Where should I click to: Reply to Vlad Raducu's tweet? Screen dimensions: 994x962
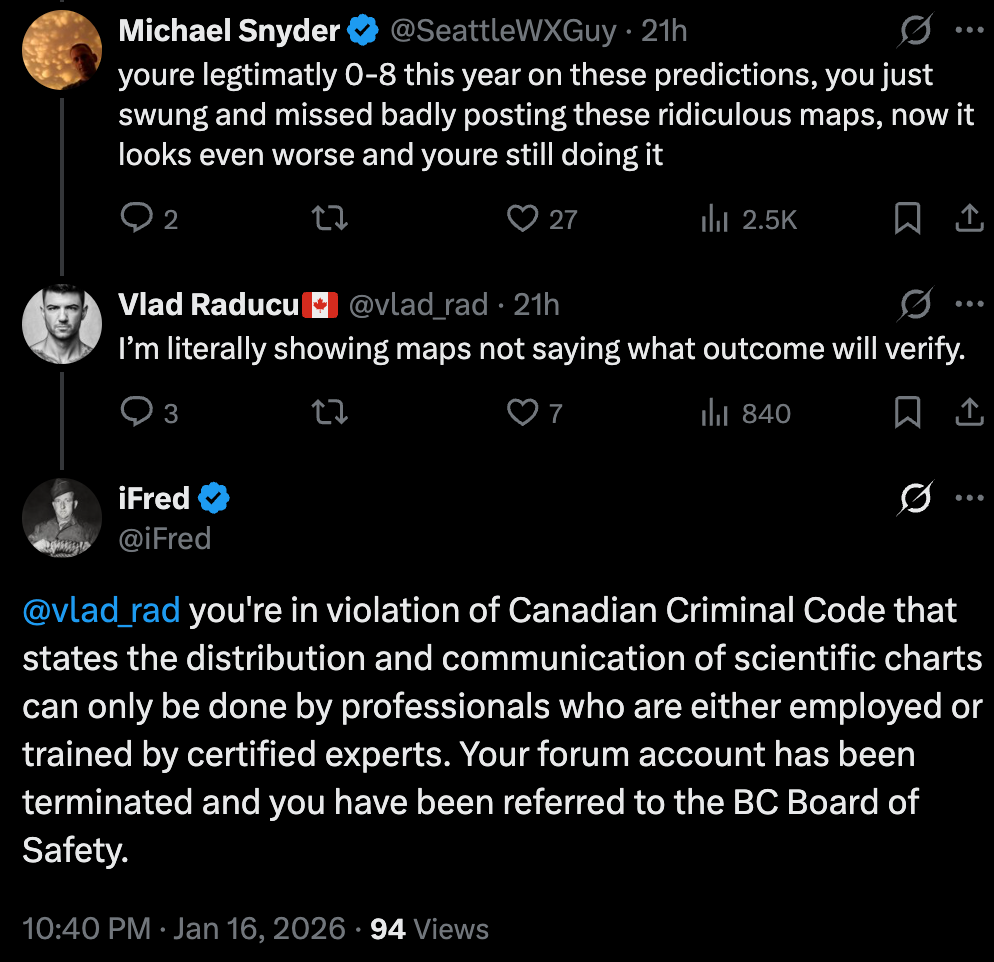[135, 412]
